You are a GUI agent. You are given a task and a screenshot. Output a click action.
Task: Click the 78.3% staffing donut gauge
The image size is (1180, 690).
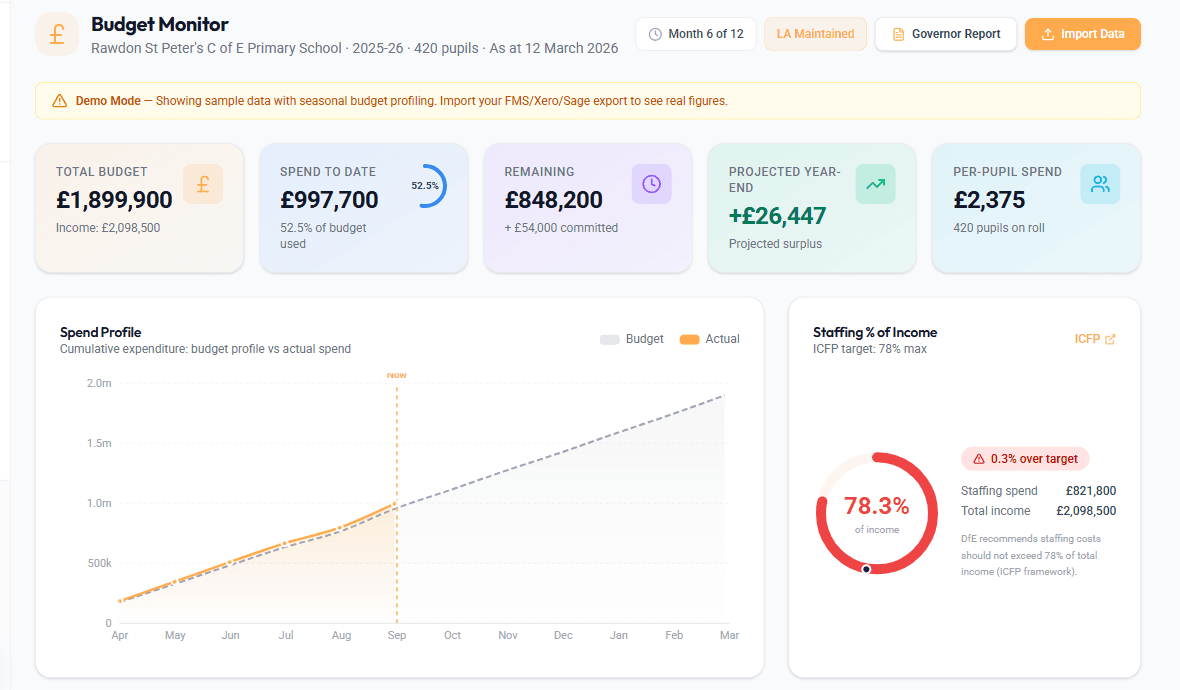tap(877, 514)
